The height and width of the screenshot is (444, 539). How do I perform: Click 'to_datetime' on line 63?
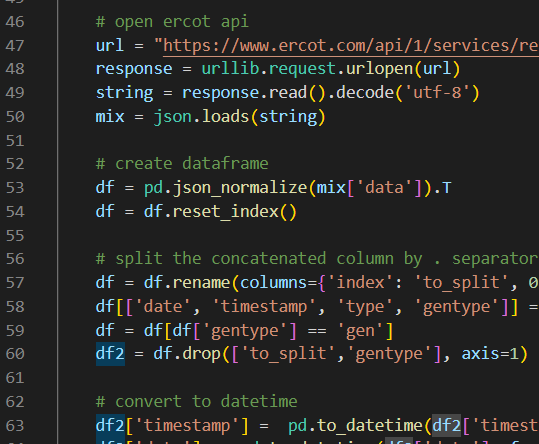[370, 426]
